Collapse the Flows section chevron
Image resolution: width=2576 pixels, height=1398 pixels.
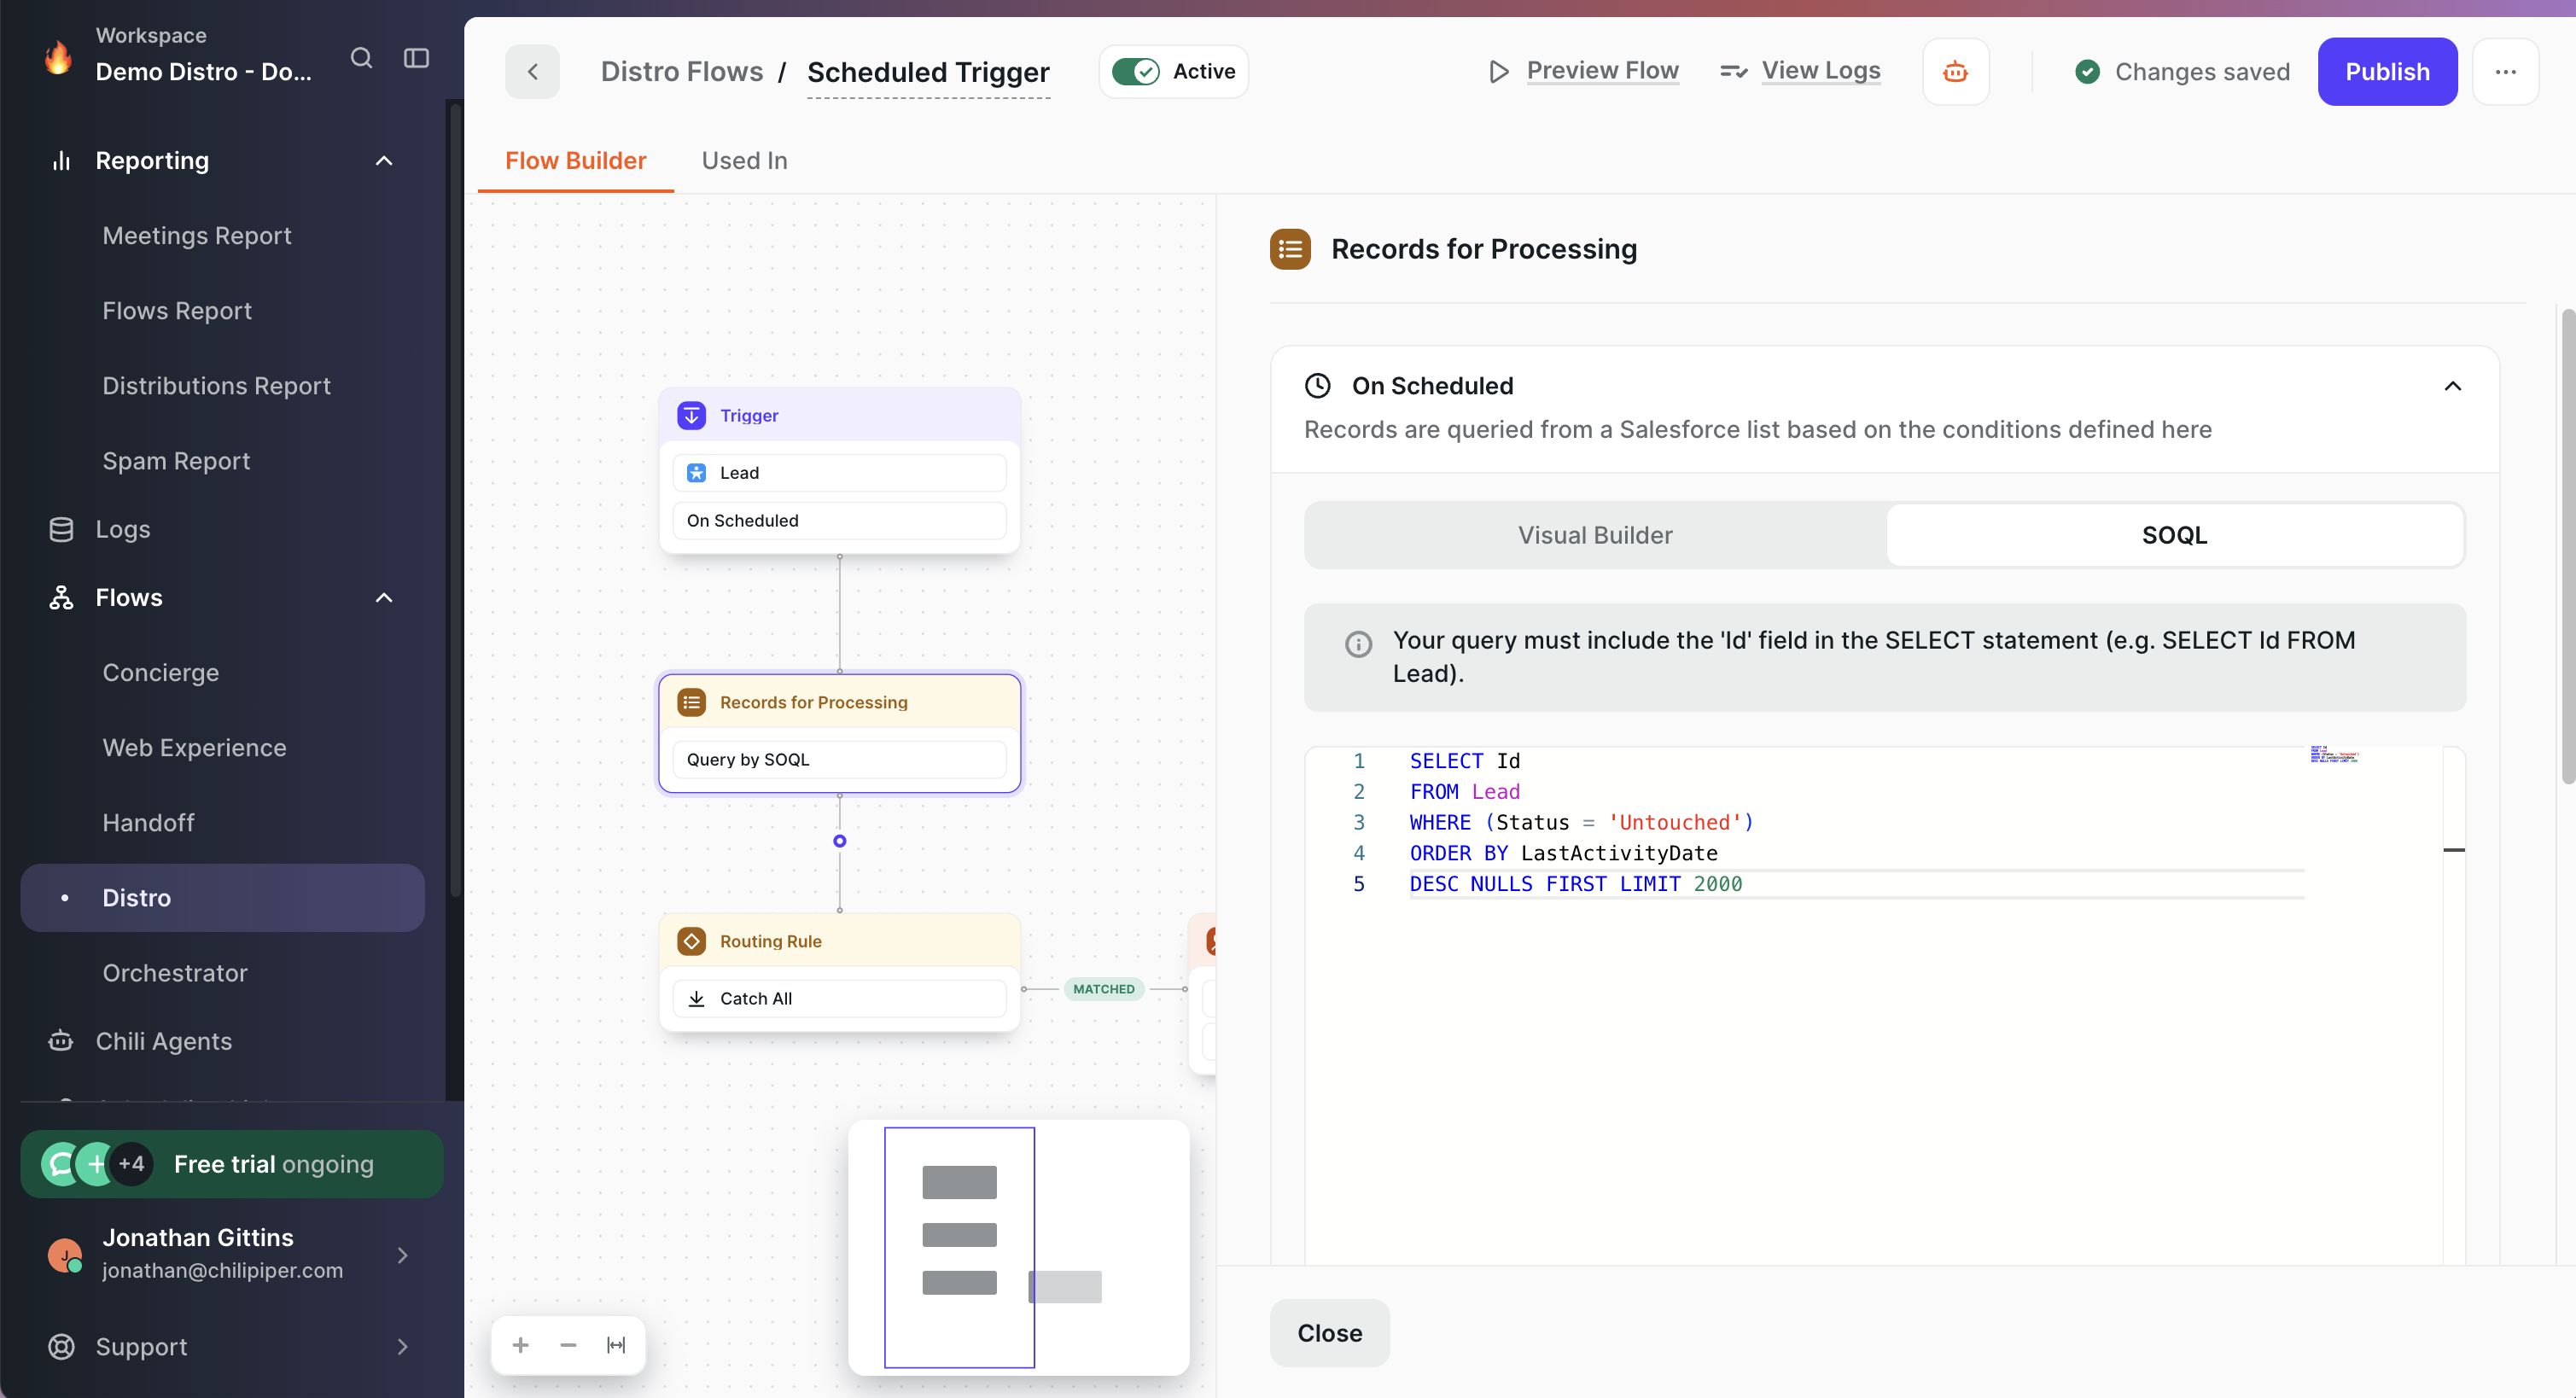tap(384, 597)
